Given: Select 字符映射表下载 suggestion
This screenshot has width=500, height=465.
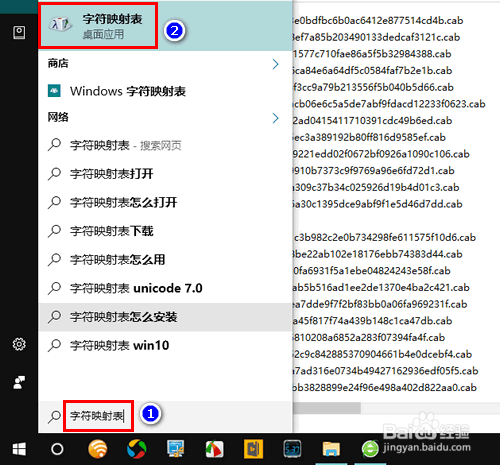Looking at the screenshot, I should pyautogui.click(x=165, y=231).
